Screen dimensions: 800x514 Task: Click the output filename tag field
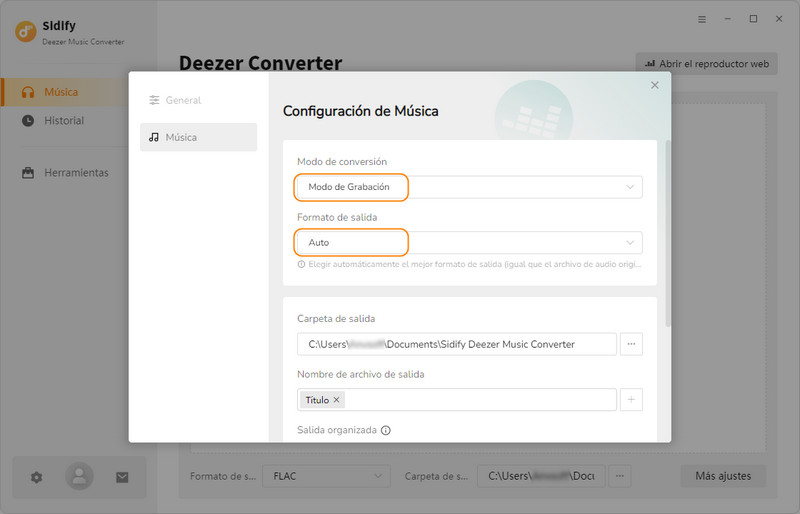[x=457, y=400]
